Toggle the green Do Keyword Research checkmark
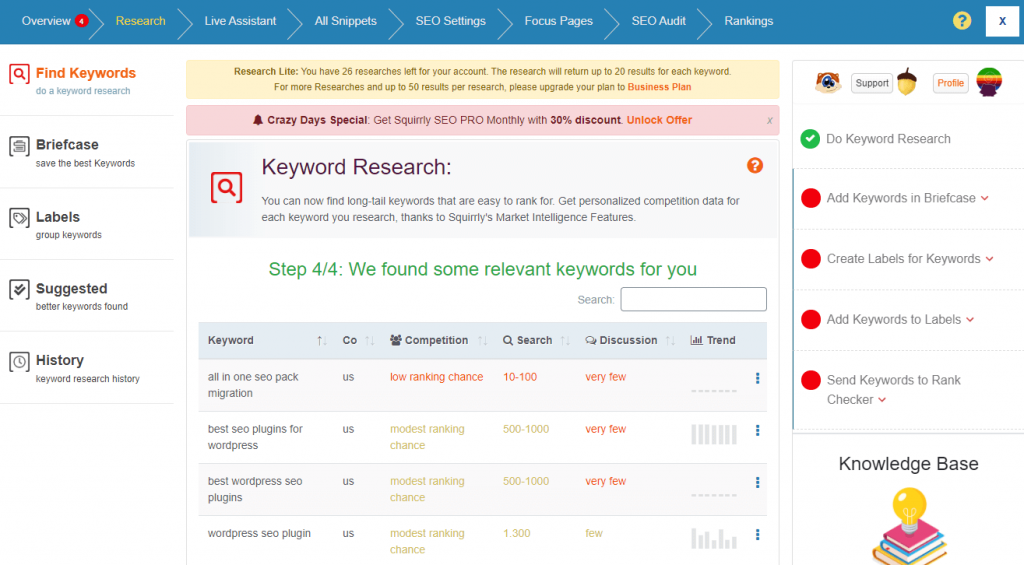1024x565 pixels. (x=810, y=139)
